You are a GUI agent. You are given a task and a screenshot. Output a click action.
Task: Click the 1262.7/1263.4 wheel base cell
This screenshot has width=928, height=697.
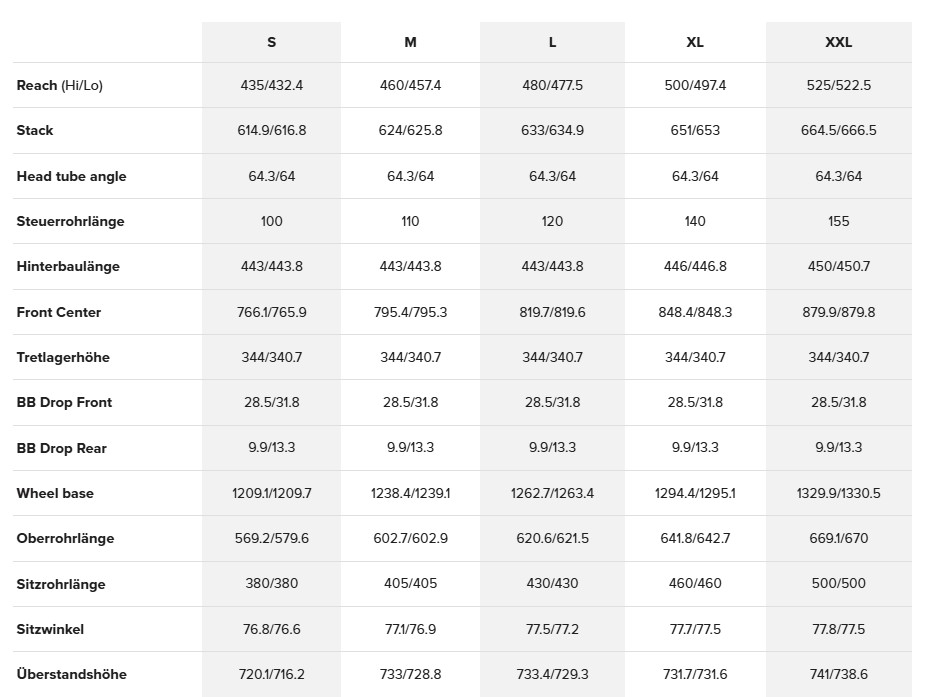552,493
